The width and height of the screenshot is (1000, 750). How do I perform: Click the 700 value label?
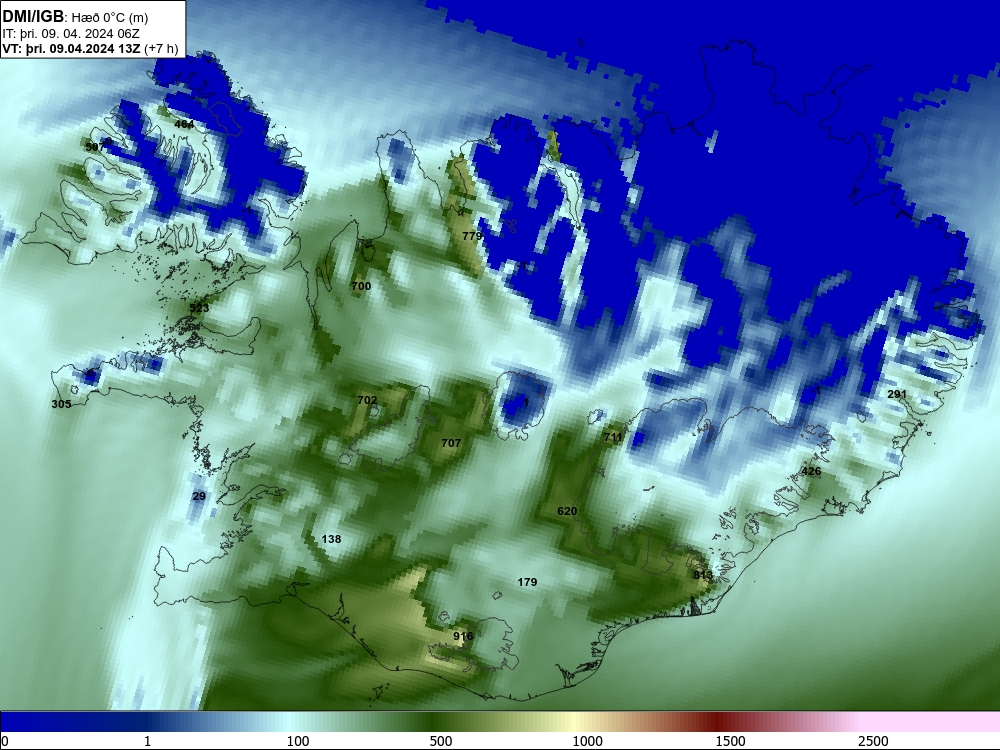[x=361, y=286]
